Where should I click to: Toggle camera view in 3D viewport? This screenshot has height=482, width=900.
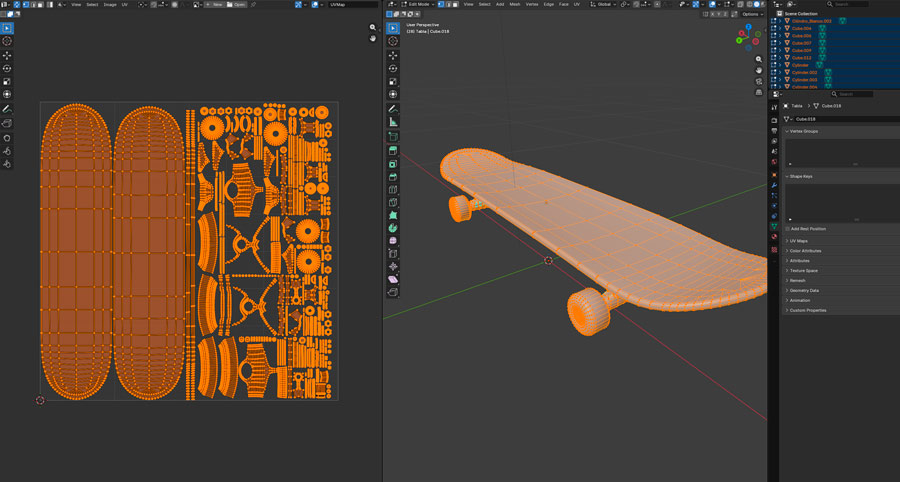(x=759, y=81)
